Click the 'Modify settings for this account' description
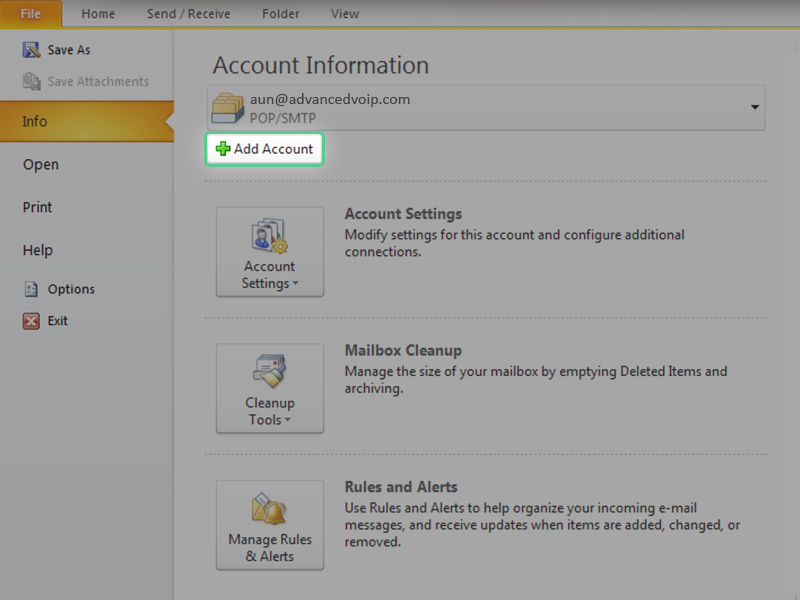 [x=515, y=243]
